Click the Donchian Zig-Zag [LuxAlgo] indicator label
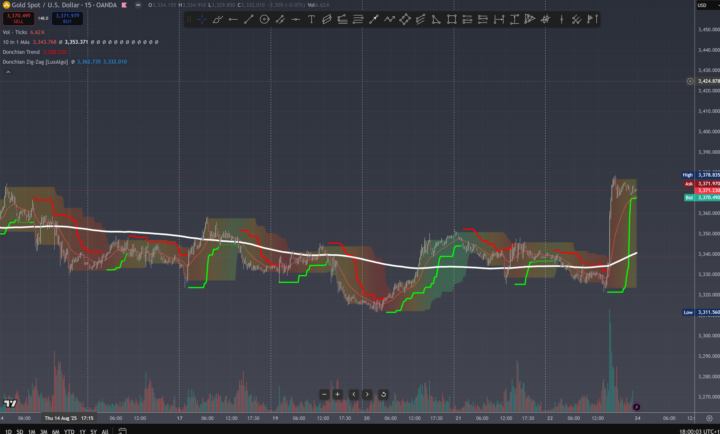720x434 pixels. coord(35,62)
